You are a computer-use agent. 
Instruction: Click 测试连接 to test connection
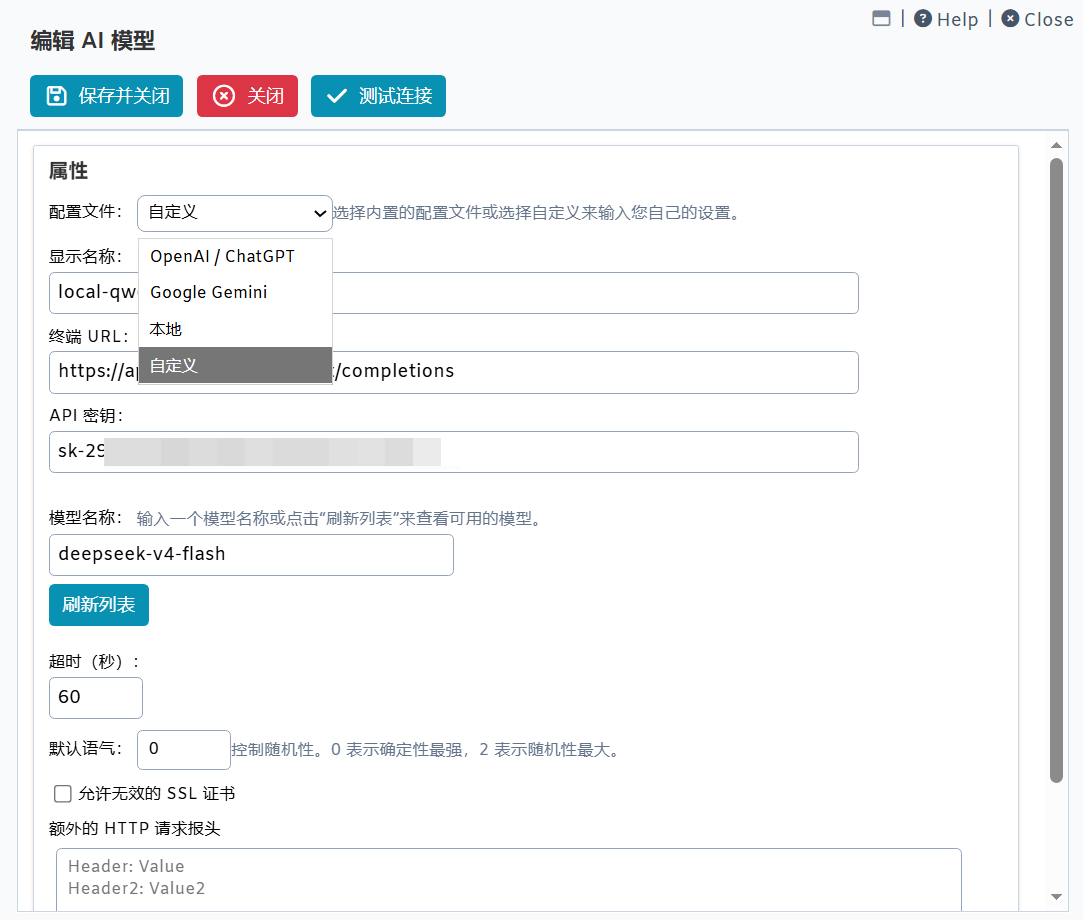378,96
